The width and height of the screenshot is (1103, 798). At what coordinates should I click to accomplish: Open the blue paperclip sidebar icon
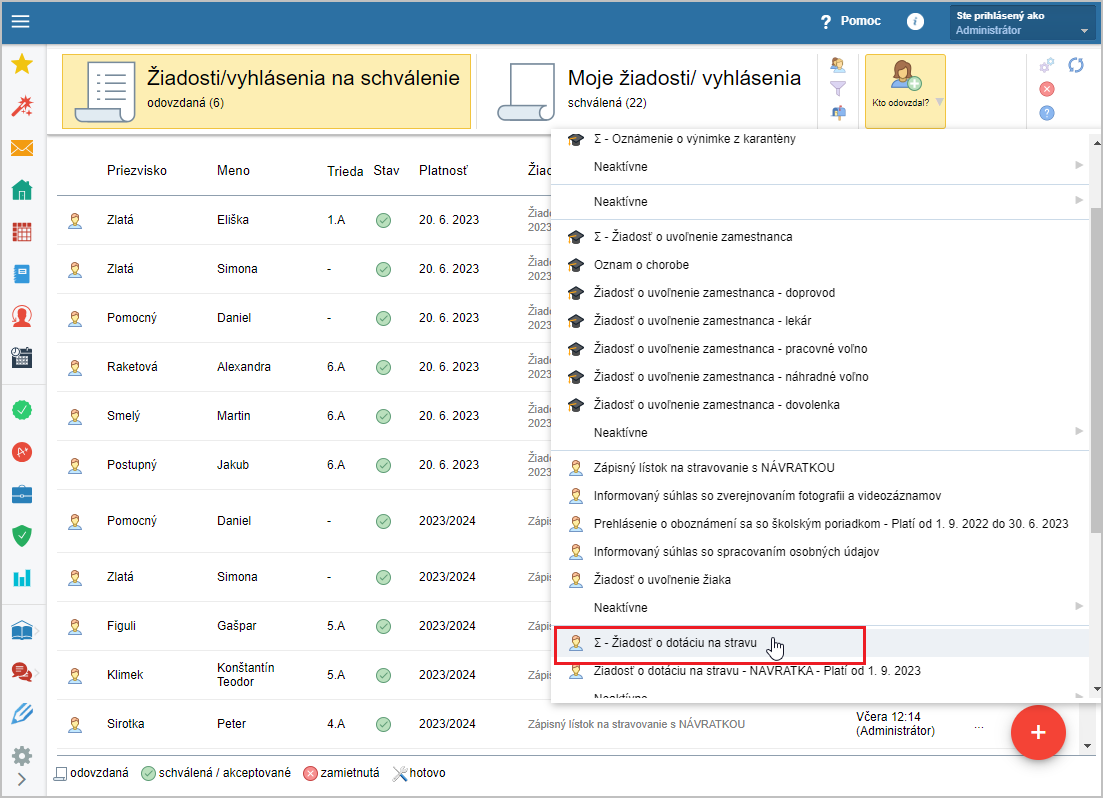(22, 714)
